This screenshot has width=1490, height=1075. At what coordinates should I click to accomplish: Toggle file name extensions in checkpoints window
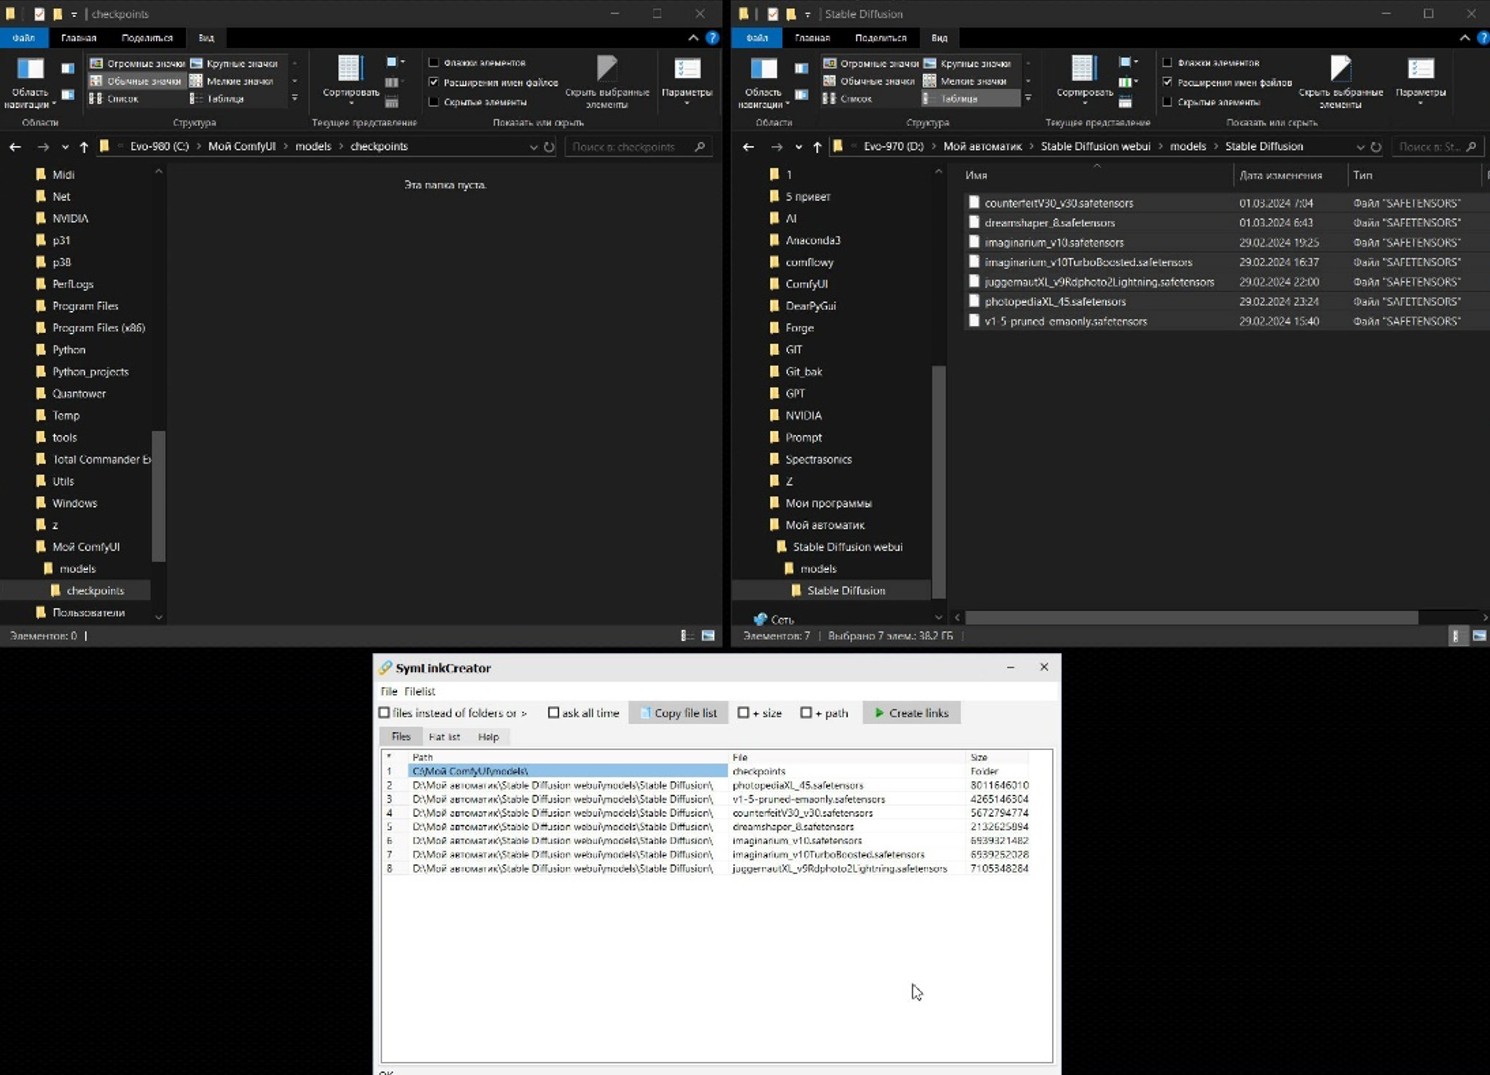click(x=434, y=82)
